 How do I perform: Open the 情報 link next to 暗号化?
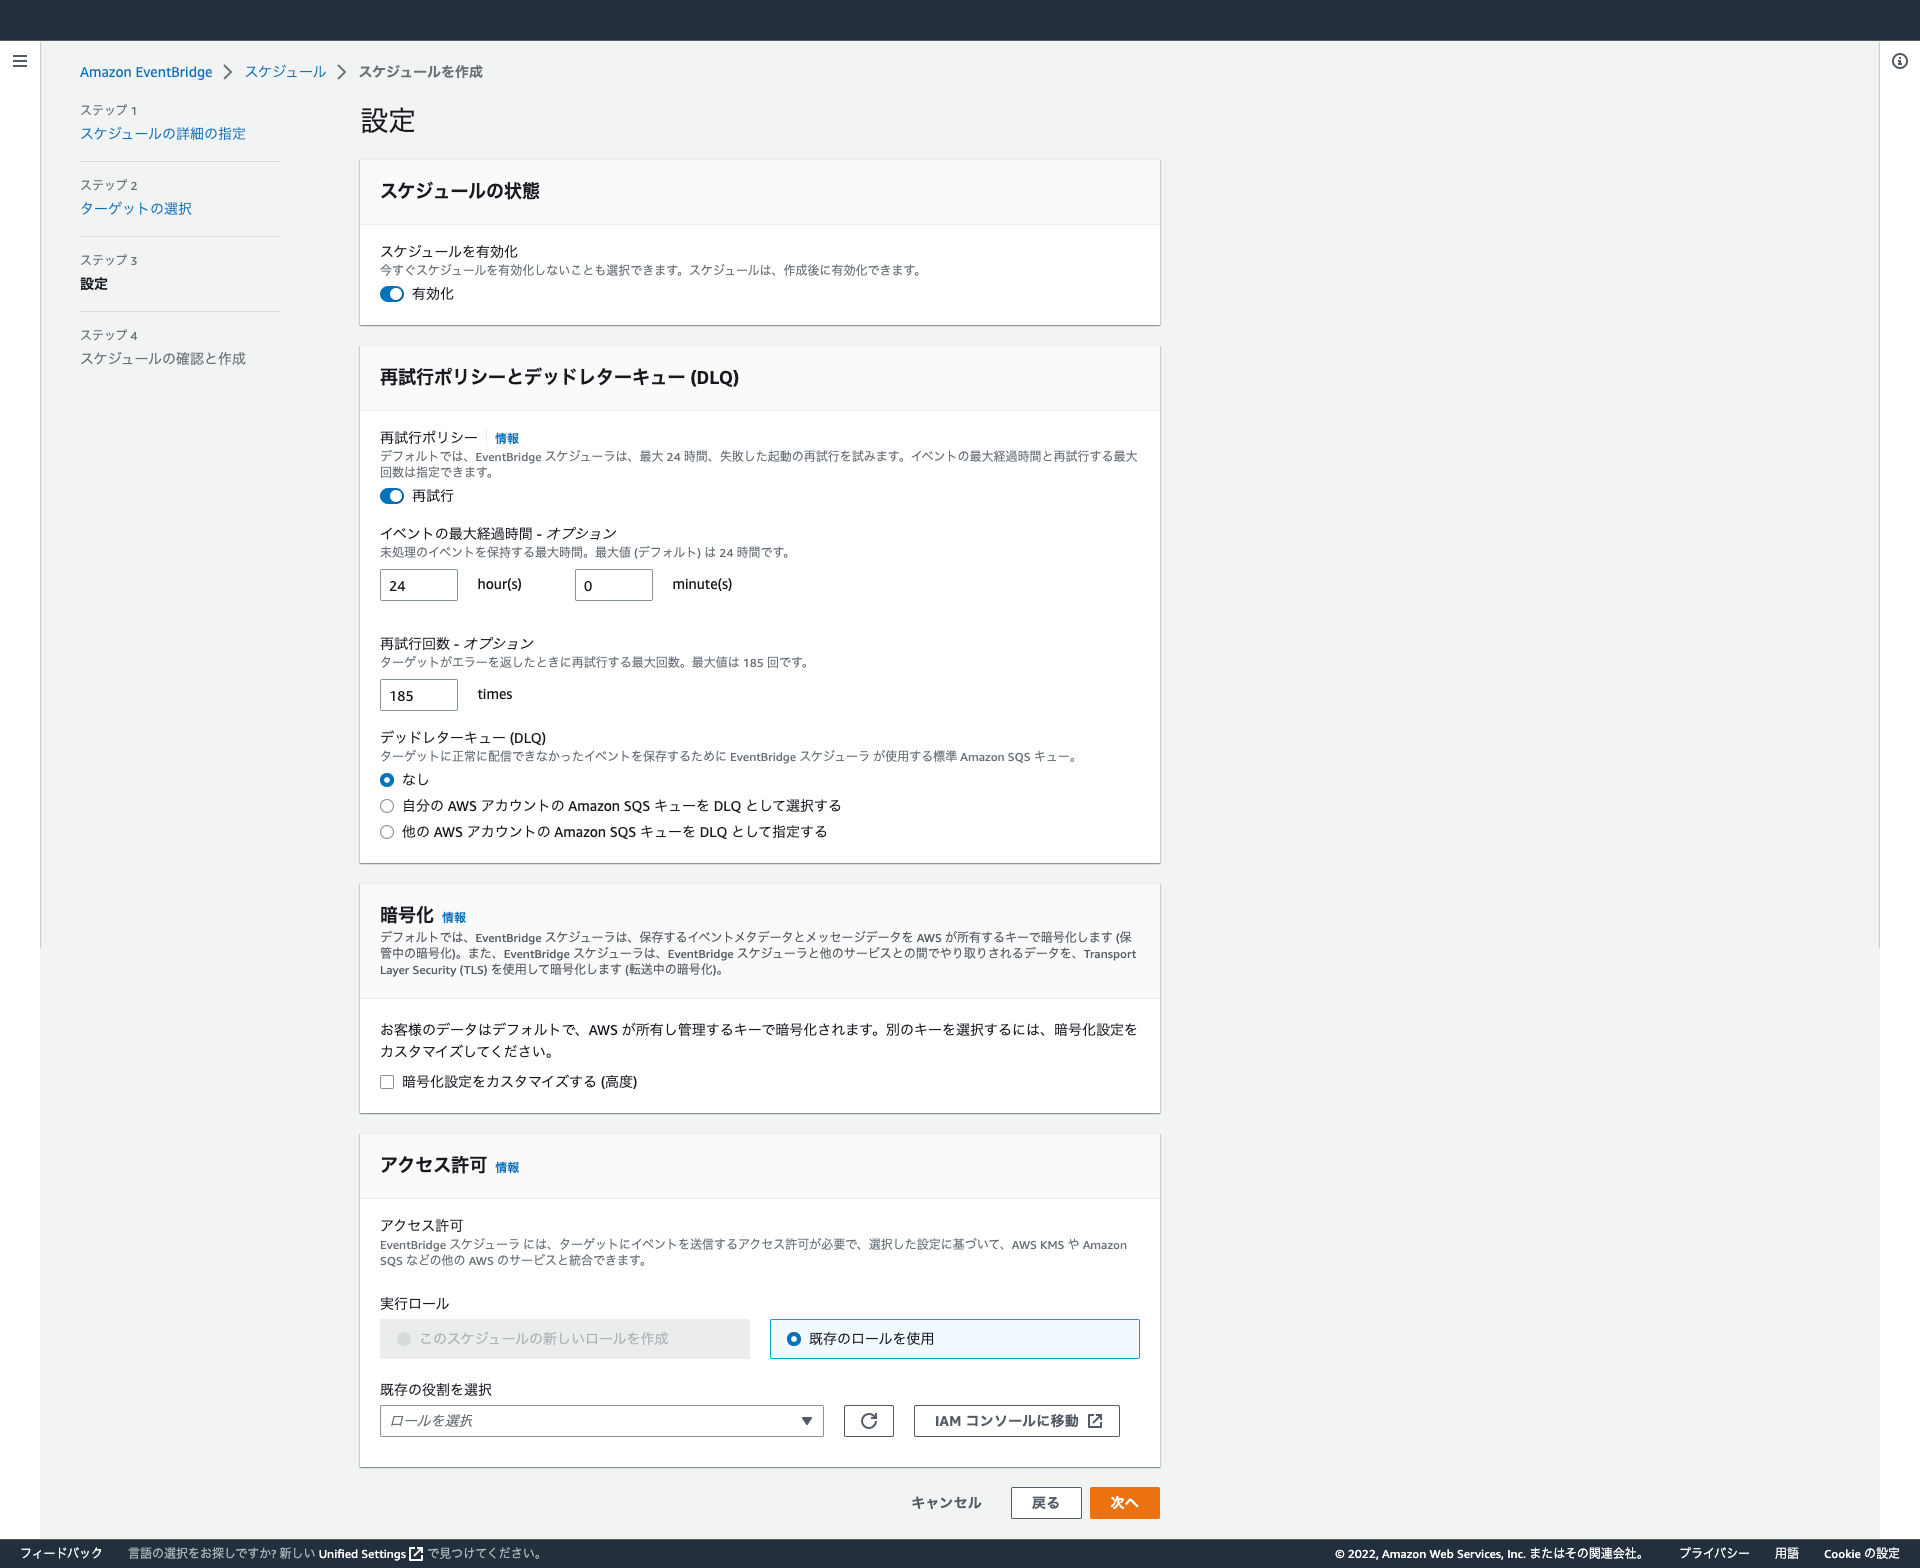[x=453, y=916]
